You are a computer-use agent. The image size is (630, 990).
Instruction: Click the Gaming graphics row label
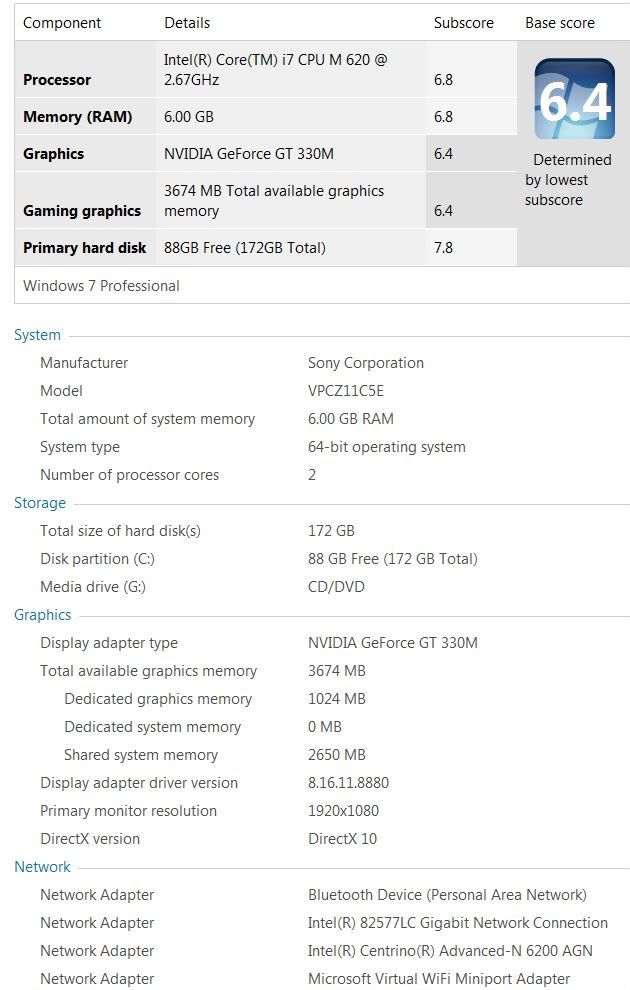(82, 211)
